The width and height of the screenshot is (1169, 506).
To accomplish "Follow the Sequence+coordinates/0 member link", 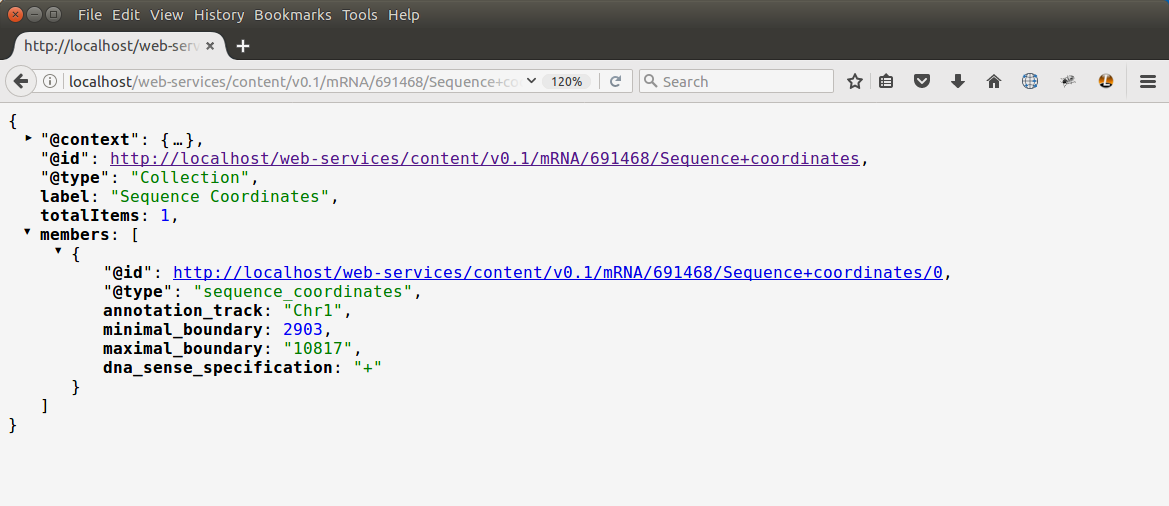I will 557,272.
